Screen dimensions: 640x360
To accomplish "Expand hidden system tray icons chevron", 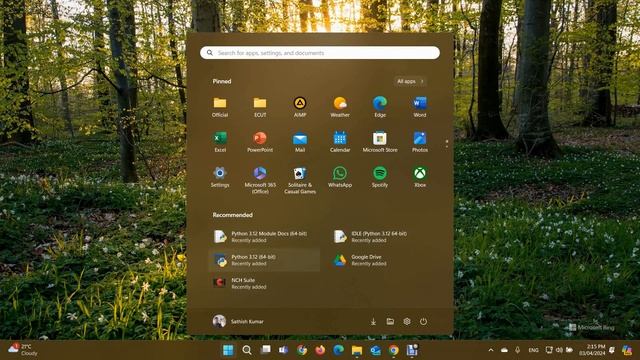I will tap(491, 350).
